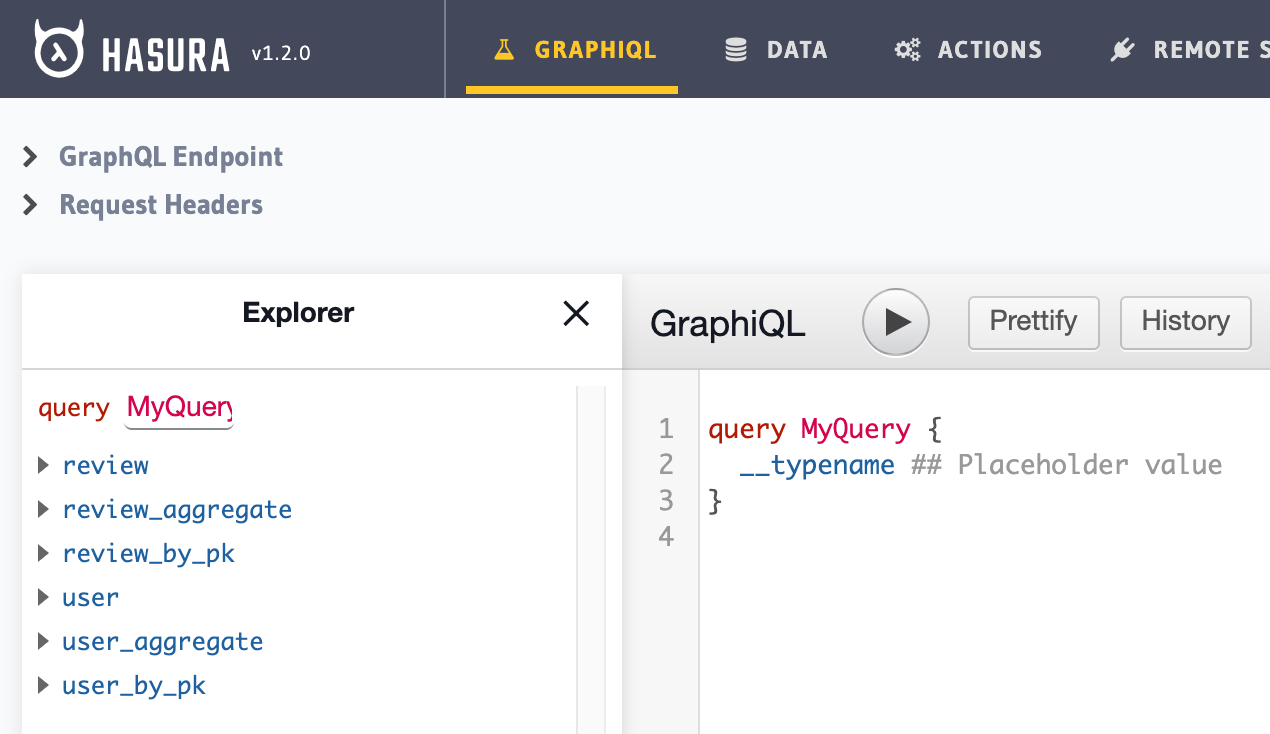Select the review_aggregate field label
Image resolution: width=1270 pixels, height=734 pixels.
(177, 509)
